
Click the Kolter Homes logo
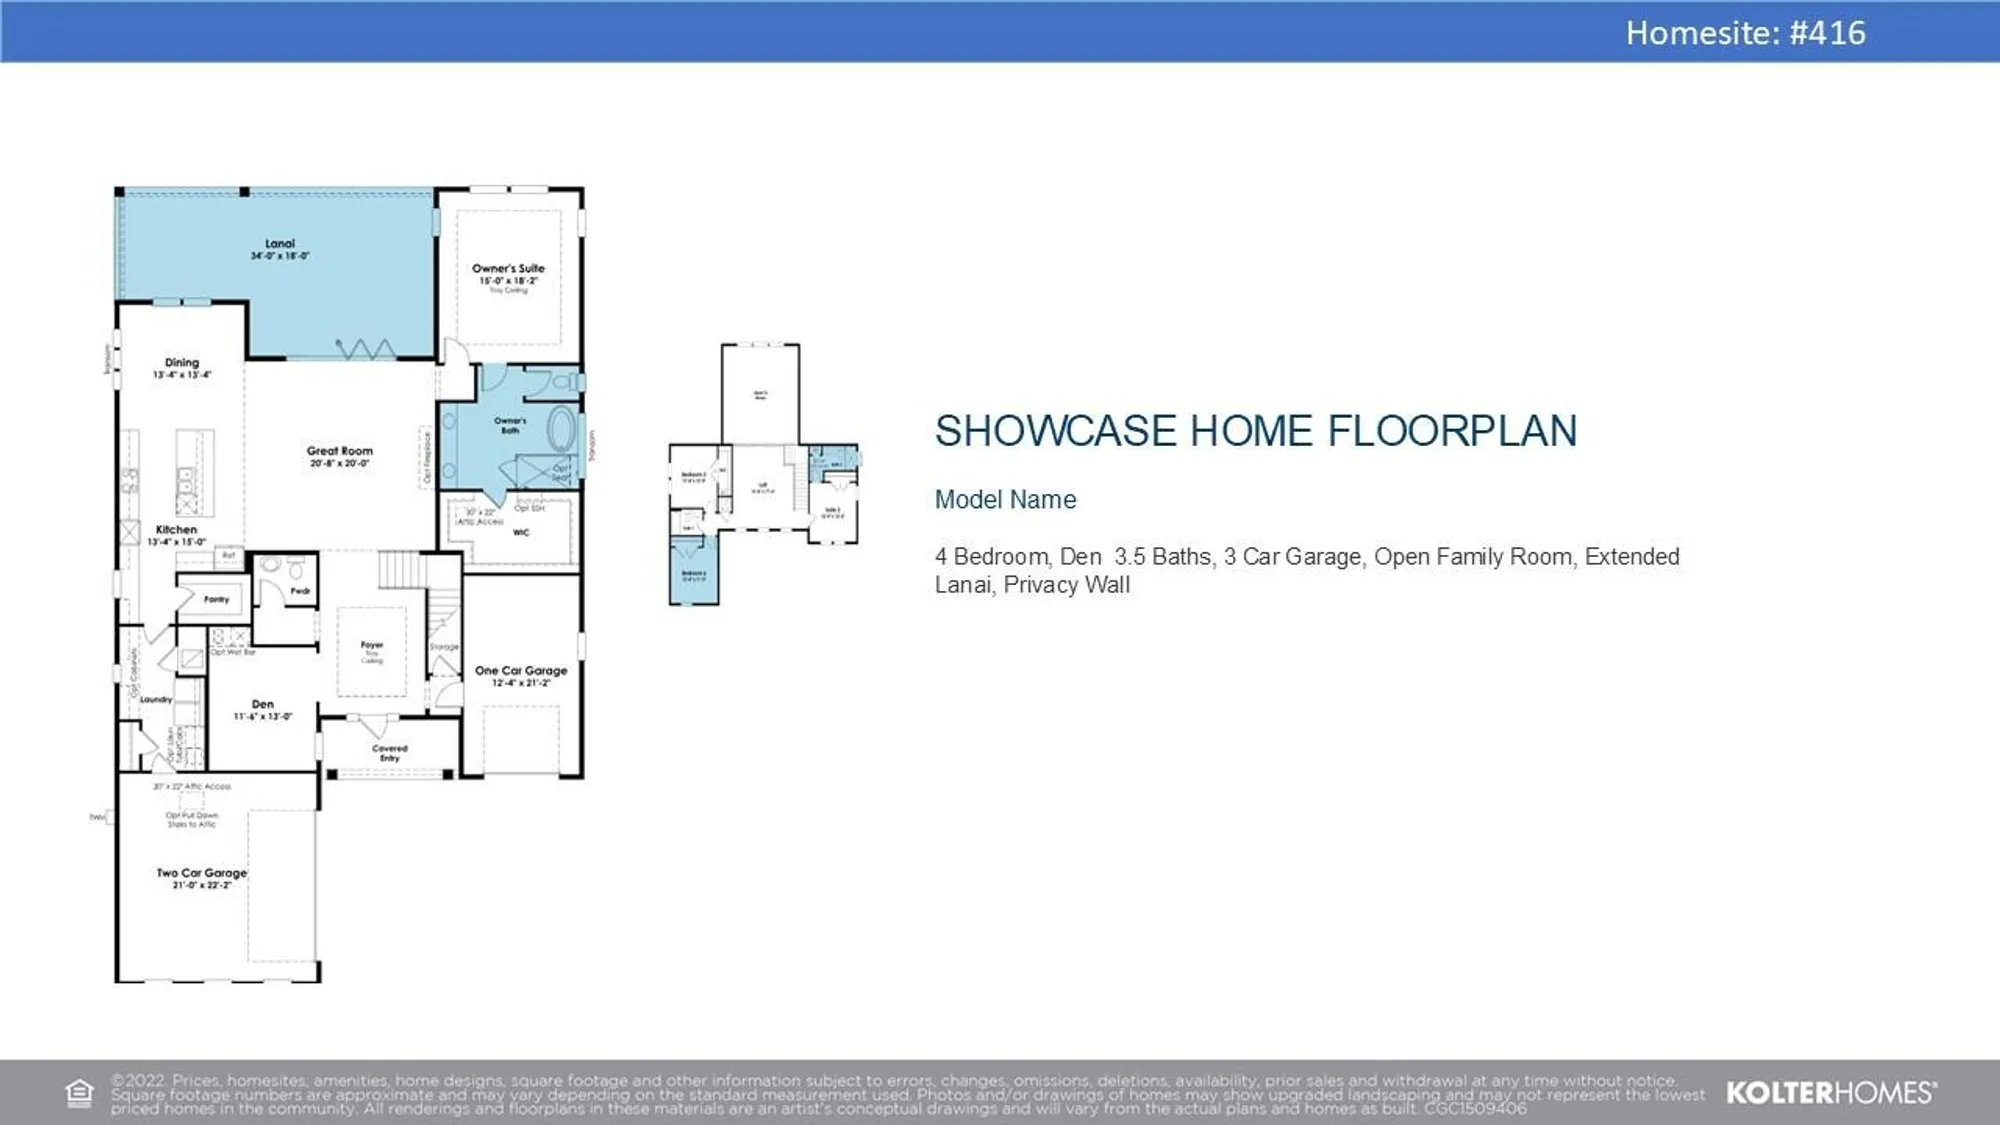tap(1831, 1093)
